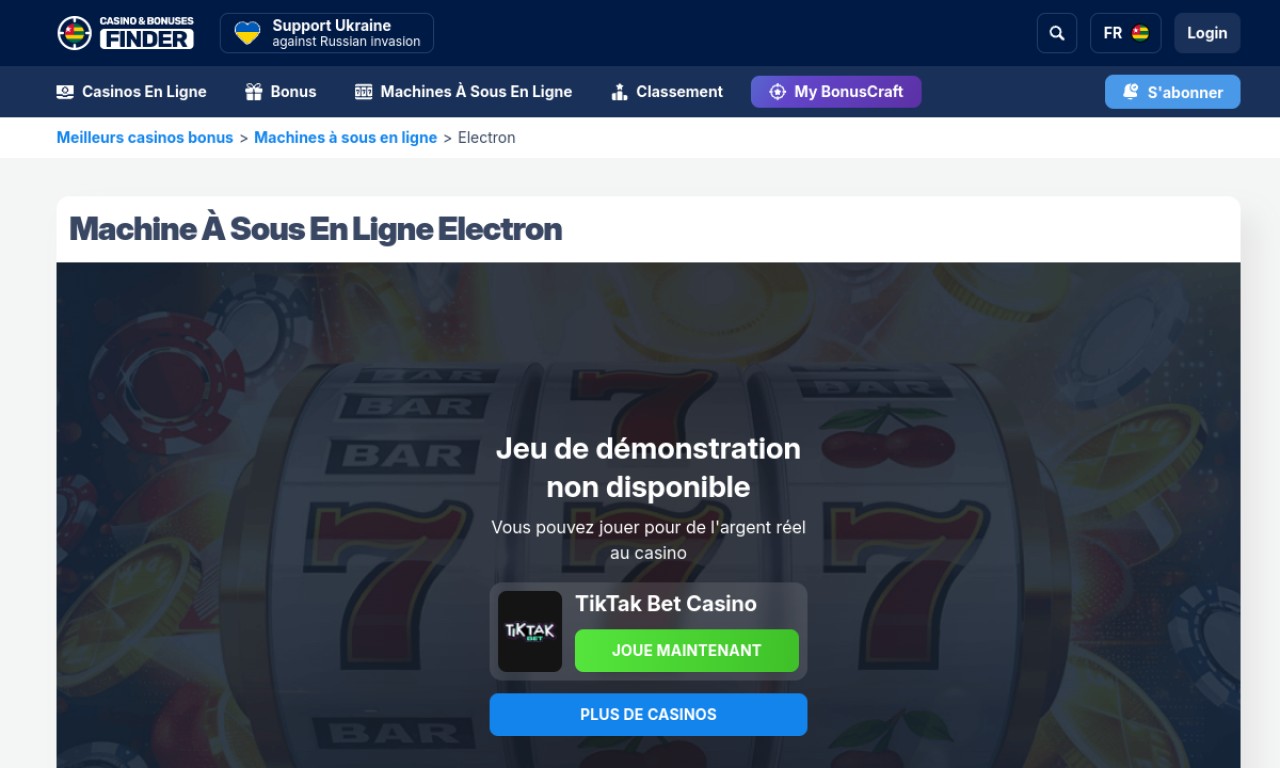
Task: Follow the Meilleurs casinos bonus breadcrumb
Action: (145, 138)
